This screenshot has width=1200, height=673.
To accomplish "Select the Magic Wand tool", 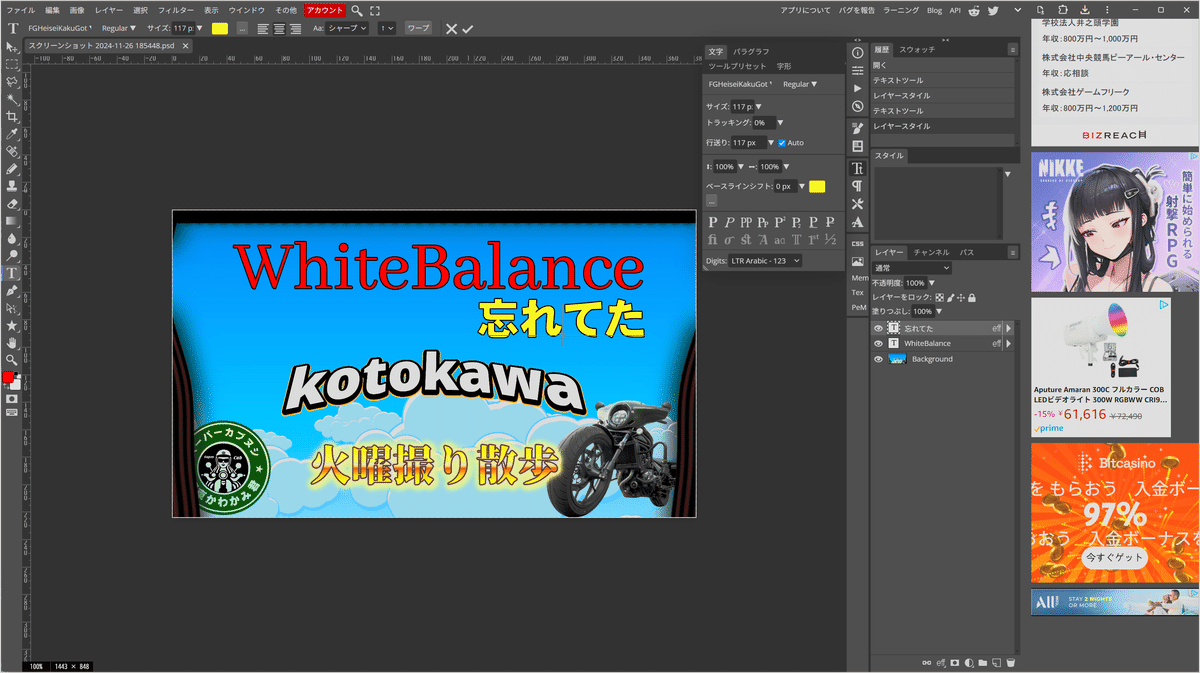I will click(12, 99).
